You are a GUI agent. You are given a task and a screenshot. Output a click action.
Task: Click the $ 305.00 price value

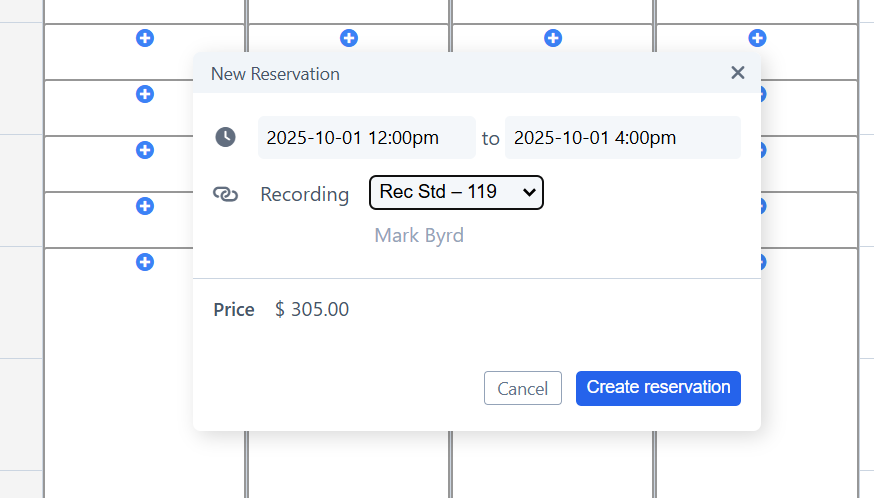(312, 310)
